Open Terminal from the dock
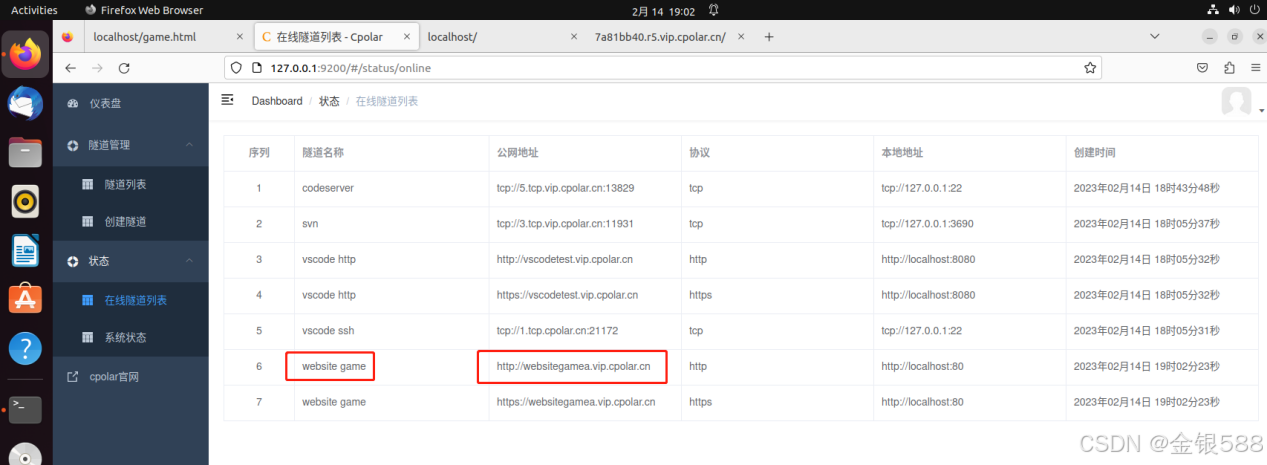The height and width of the screenshot is (465, 1267). point(25,409)
